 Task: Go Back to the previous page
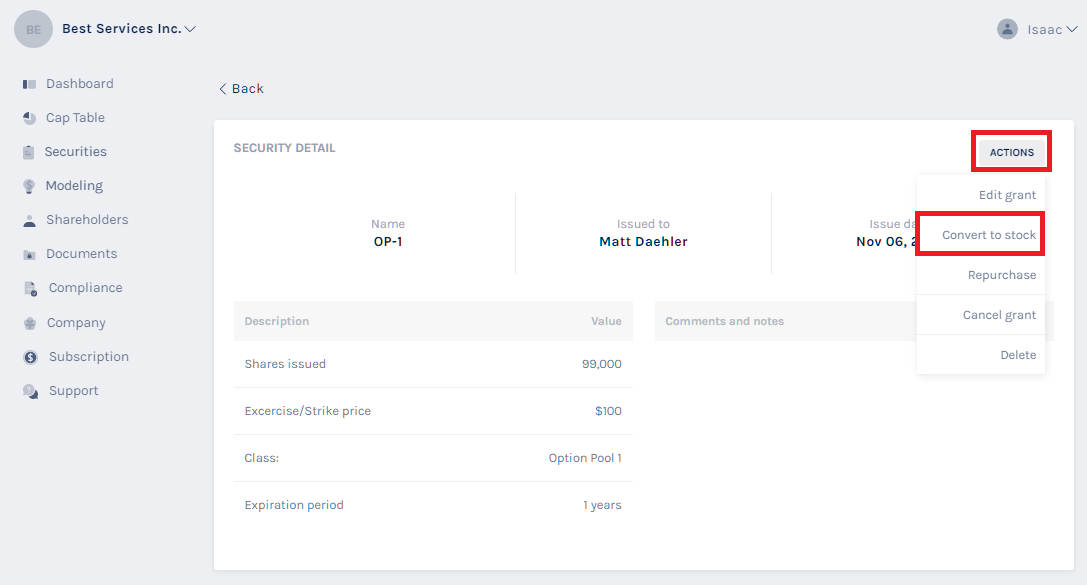coord(241,89)
